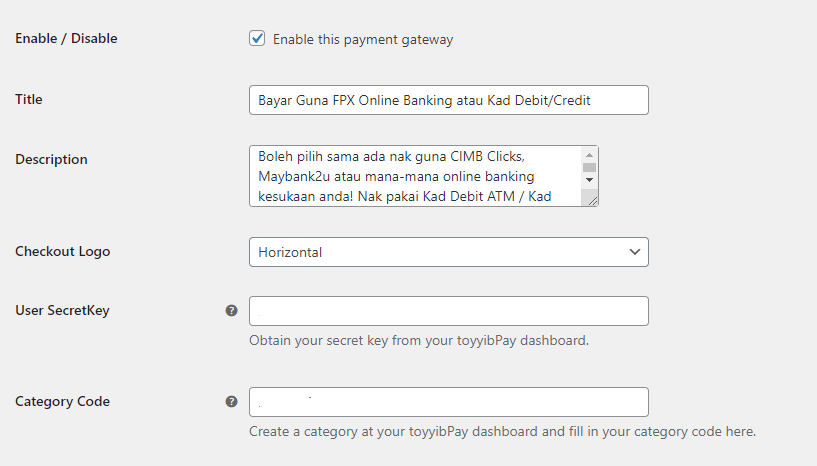Click the Category Code field label
The height and width of the screenshot is (466, 817).
point(62,401)
